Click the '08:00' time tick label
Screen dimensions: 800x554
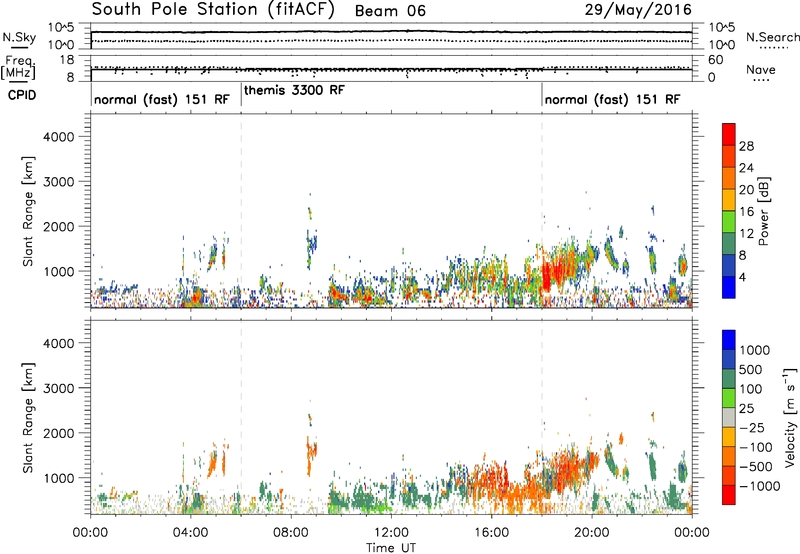click(291, 533)
